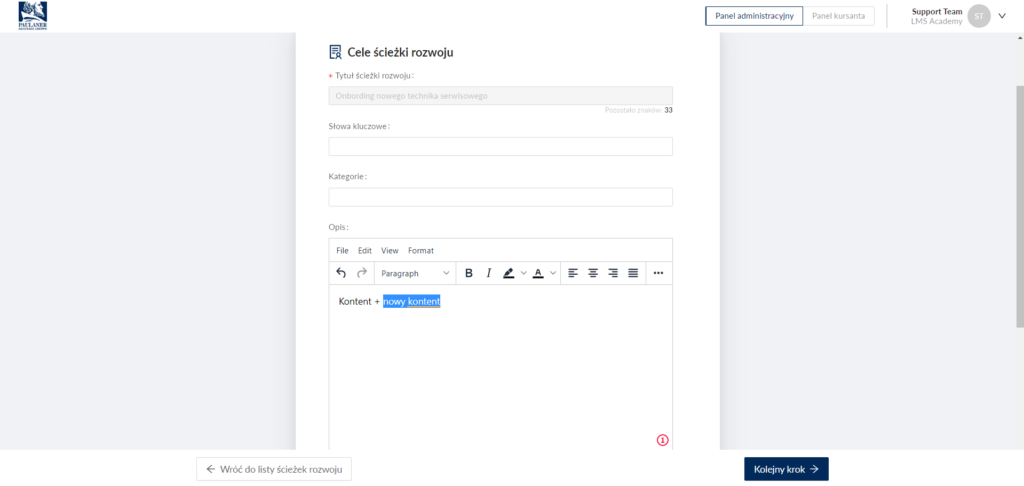Go back via Wróć do listy ścieżek rozwoju
Screen dimensions: 1024x486
tap(274, 469)
